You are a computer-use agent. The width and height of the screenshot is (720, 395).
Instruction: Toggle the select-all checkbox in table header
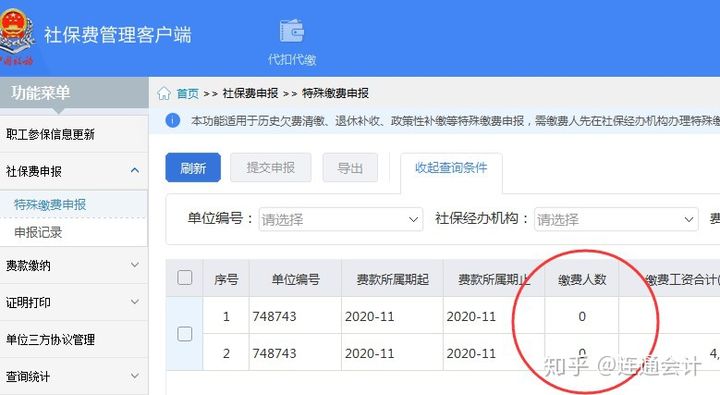(x=185, y=278)
